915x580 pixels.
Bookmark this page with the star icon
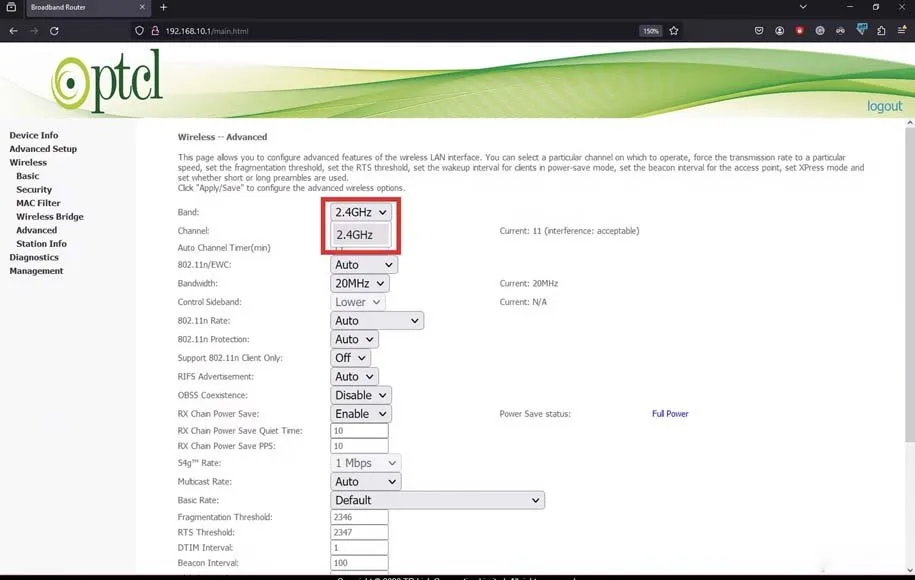(x=674, y=31)
